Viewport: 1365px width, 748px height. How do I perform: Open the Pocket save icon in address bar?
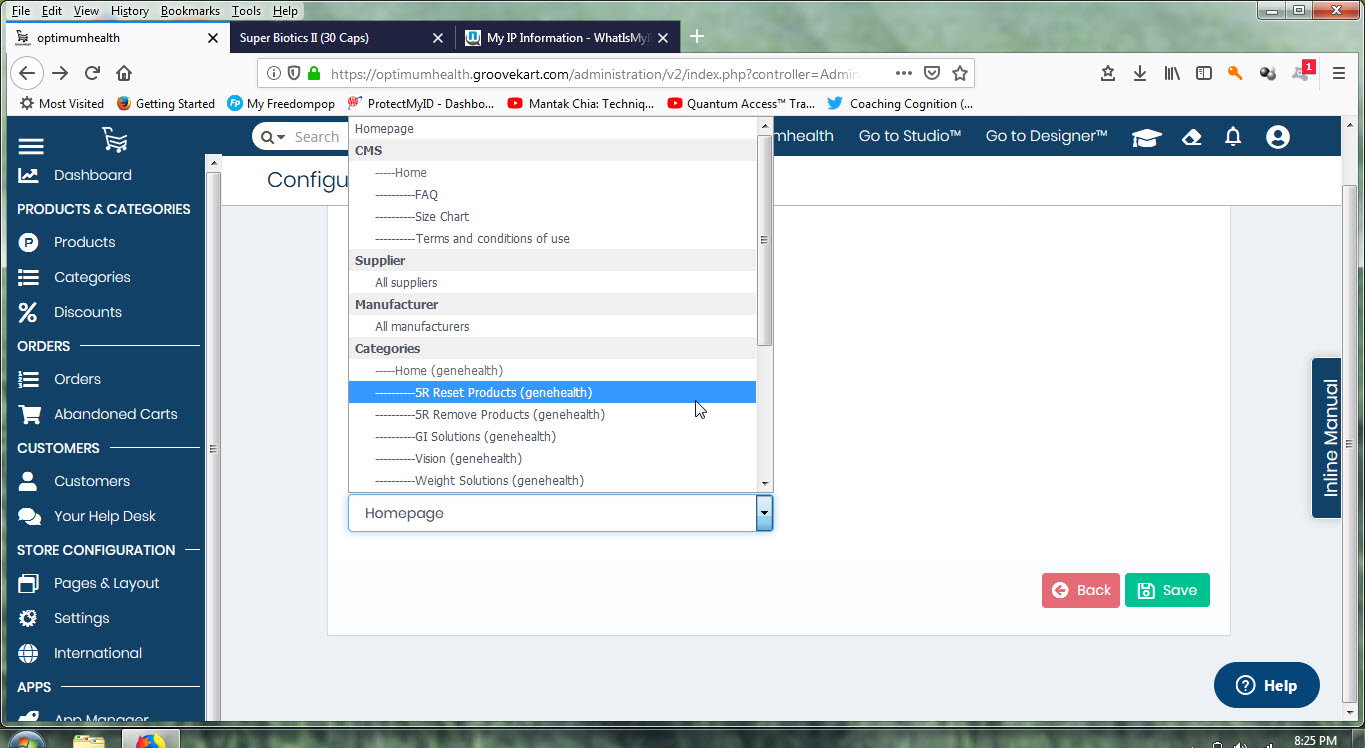tap(932, 73)
